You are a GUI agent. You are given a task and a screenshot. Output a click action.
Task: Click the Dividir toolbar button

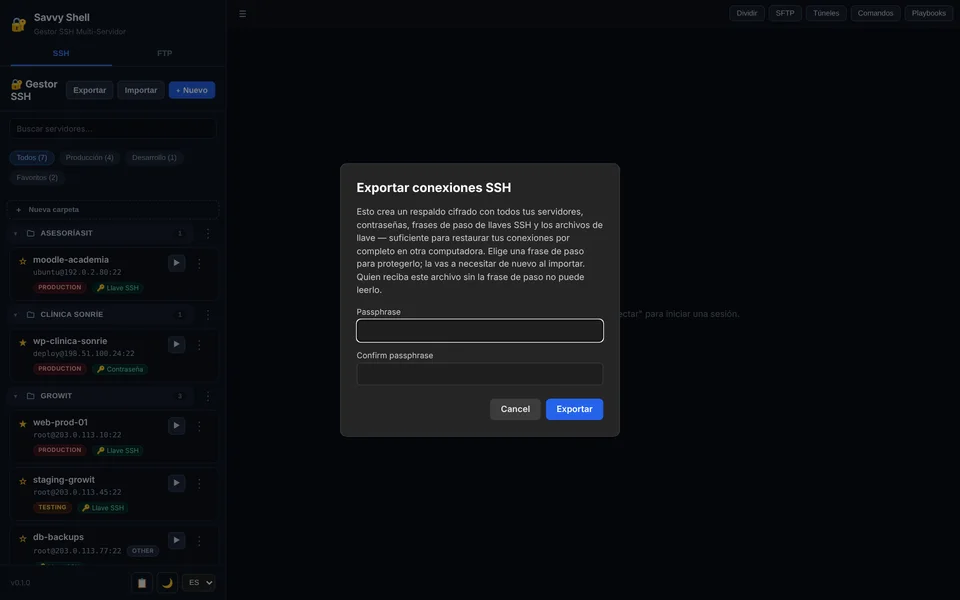pos(746,13)
